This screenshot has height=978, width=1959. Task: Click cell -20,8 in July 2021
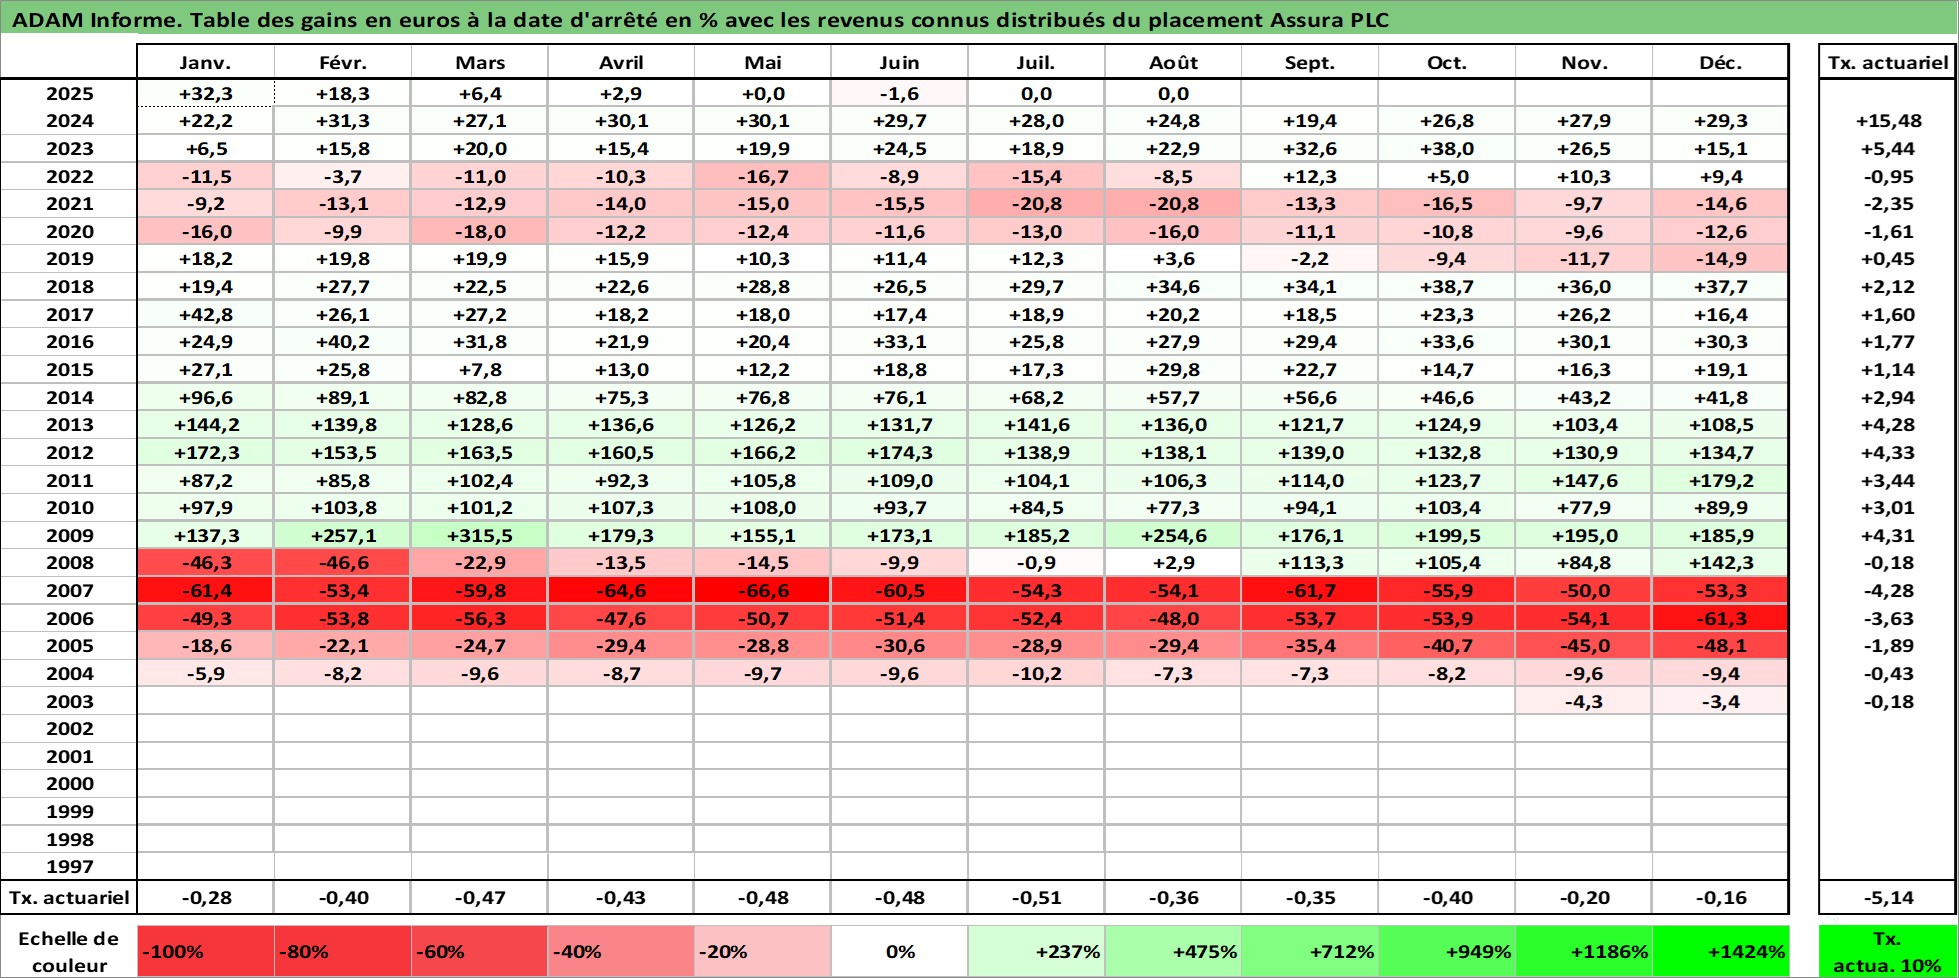(x=1036, y=203)
